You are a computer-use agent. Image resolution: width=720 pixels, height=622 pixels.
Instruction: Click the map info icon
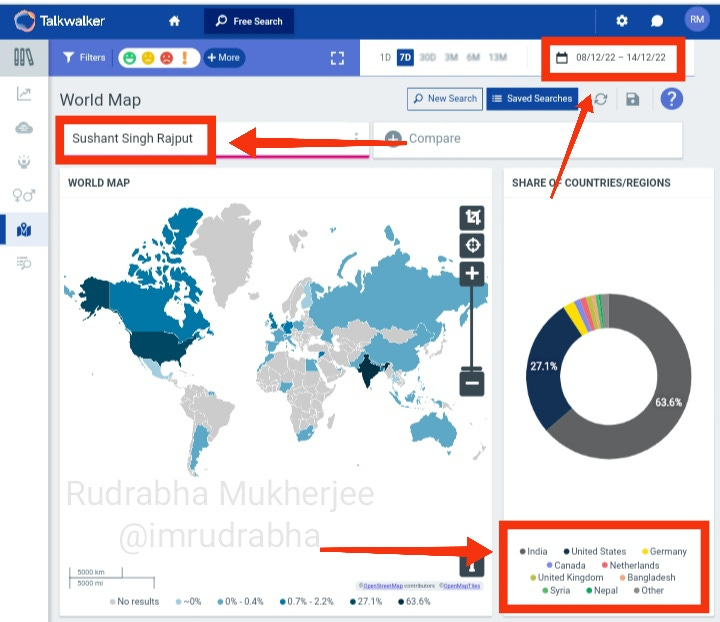(472, 566)
